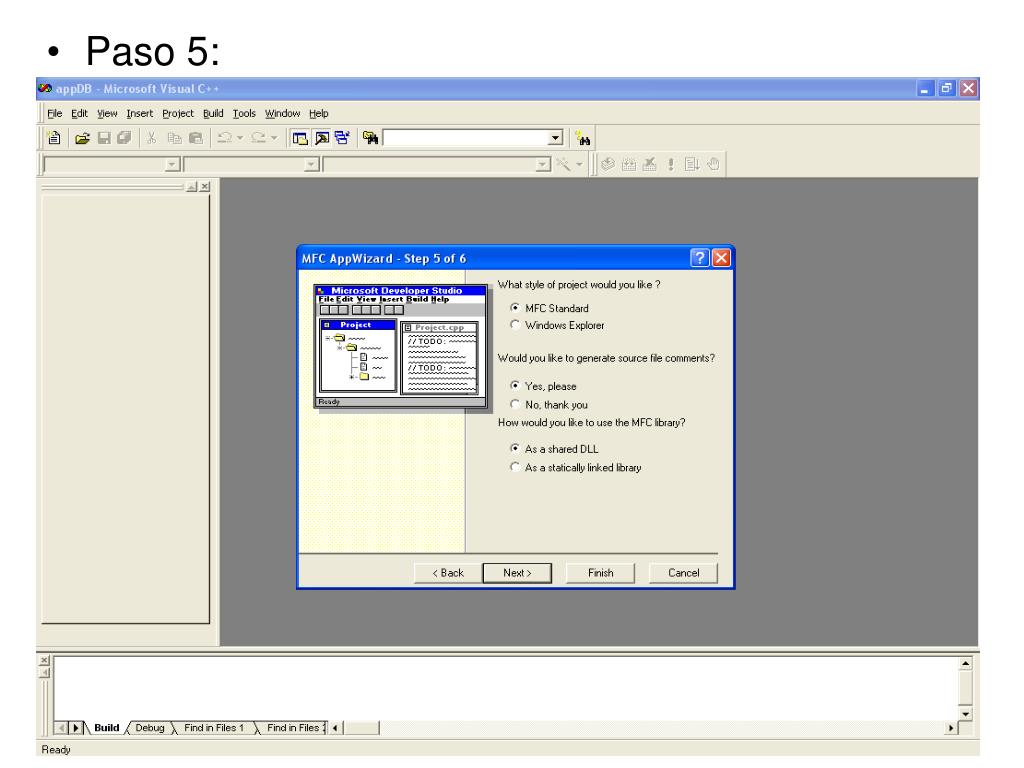Click the WizardBar actions wand icon

pos(562,164)
